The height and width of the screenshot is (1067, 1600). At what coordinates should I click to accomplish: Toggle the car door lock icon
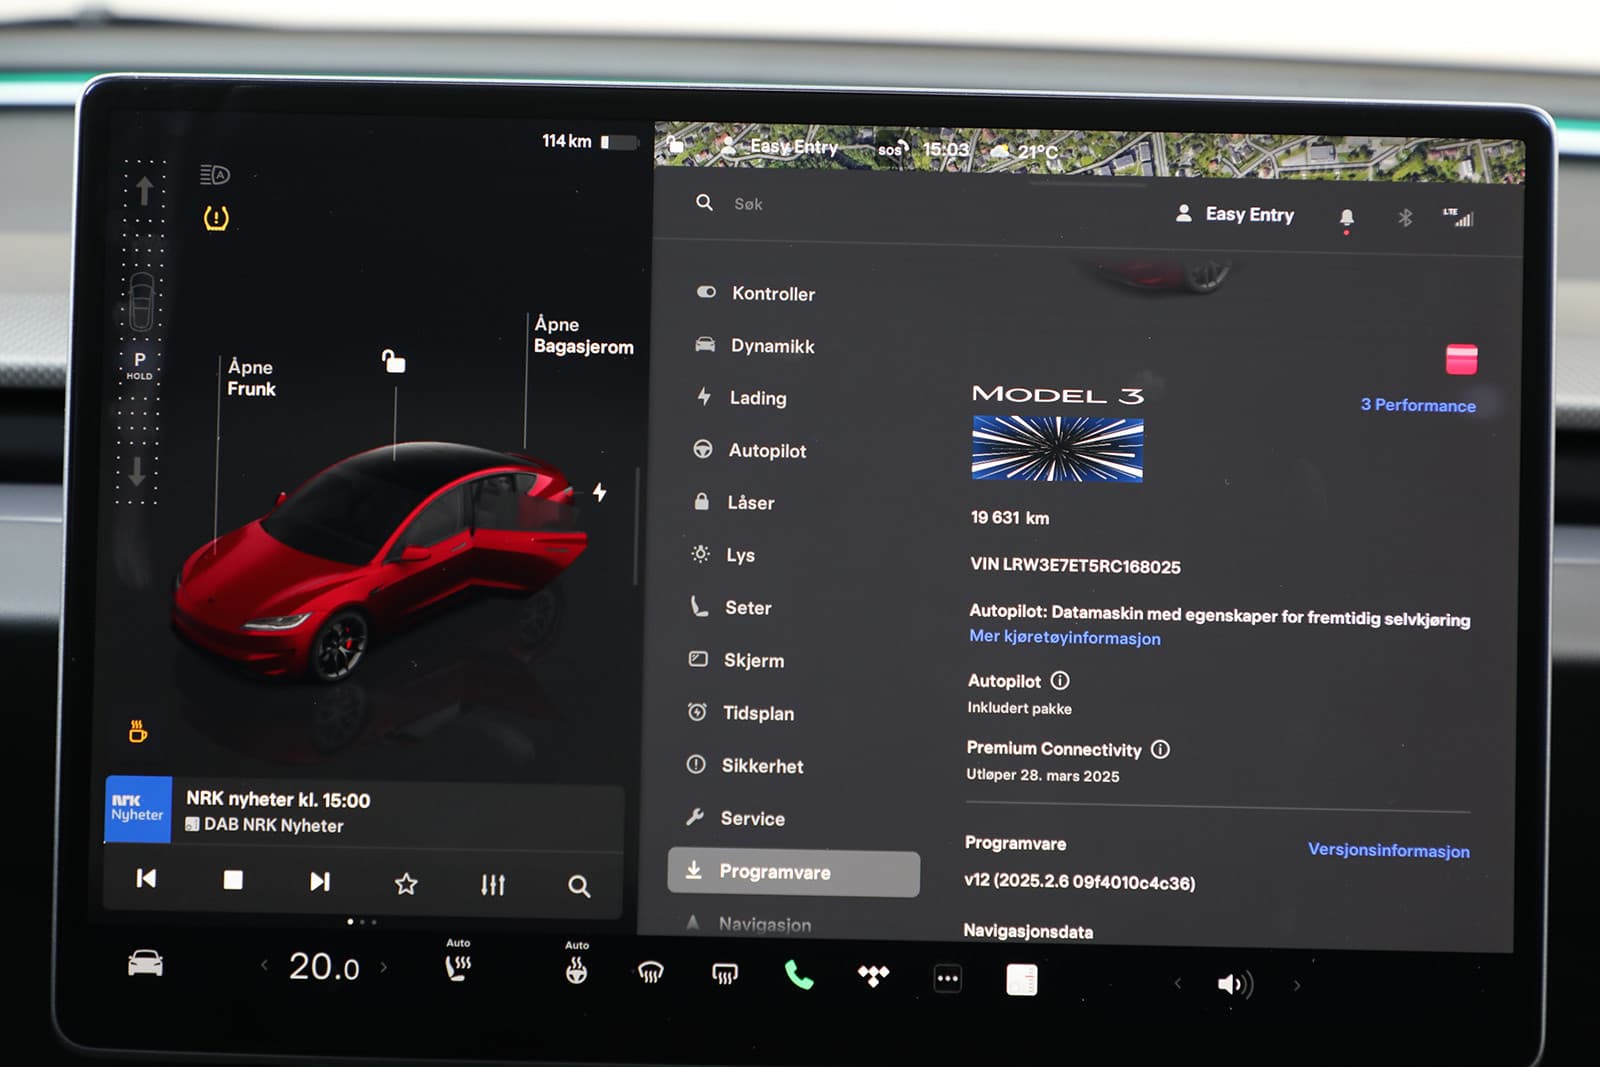pyautogui.click(x=394, y=361)
